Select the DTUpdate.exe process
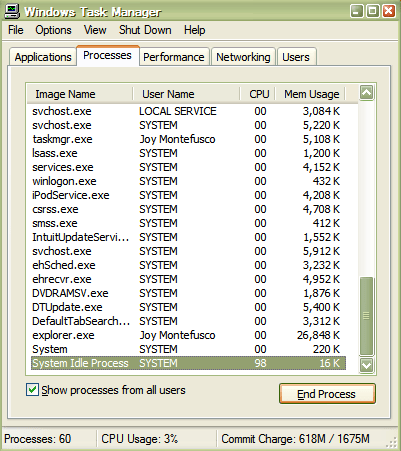Screen dimensions: 401x451 tap(188, 307)
